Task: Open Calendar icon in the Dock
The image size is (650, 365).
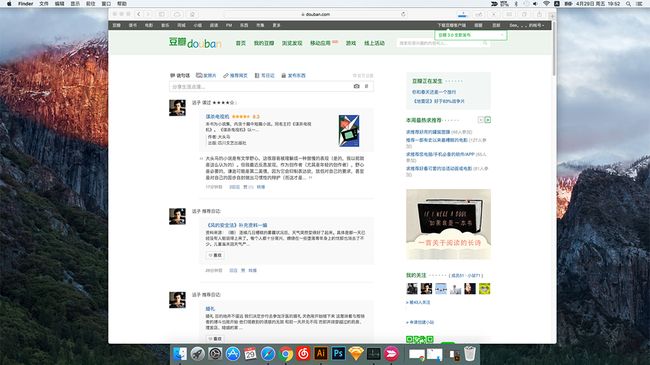Action: click(250, 354)
